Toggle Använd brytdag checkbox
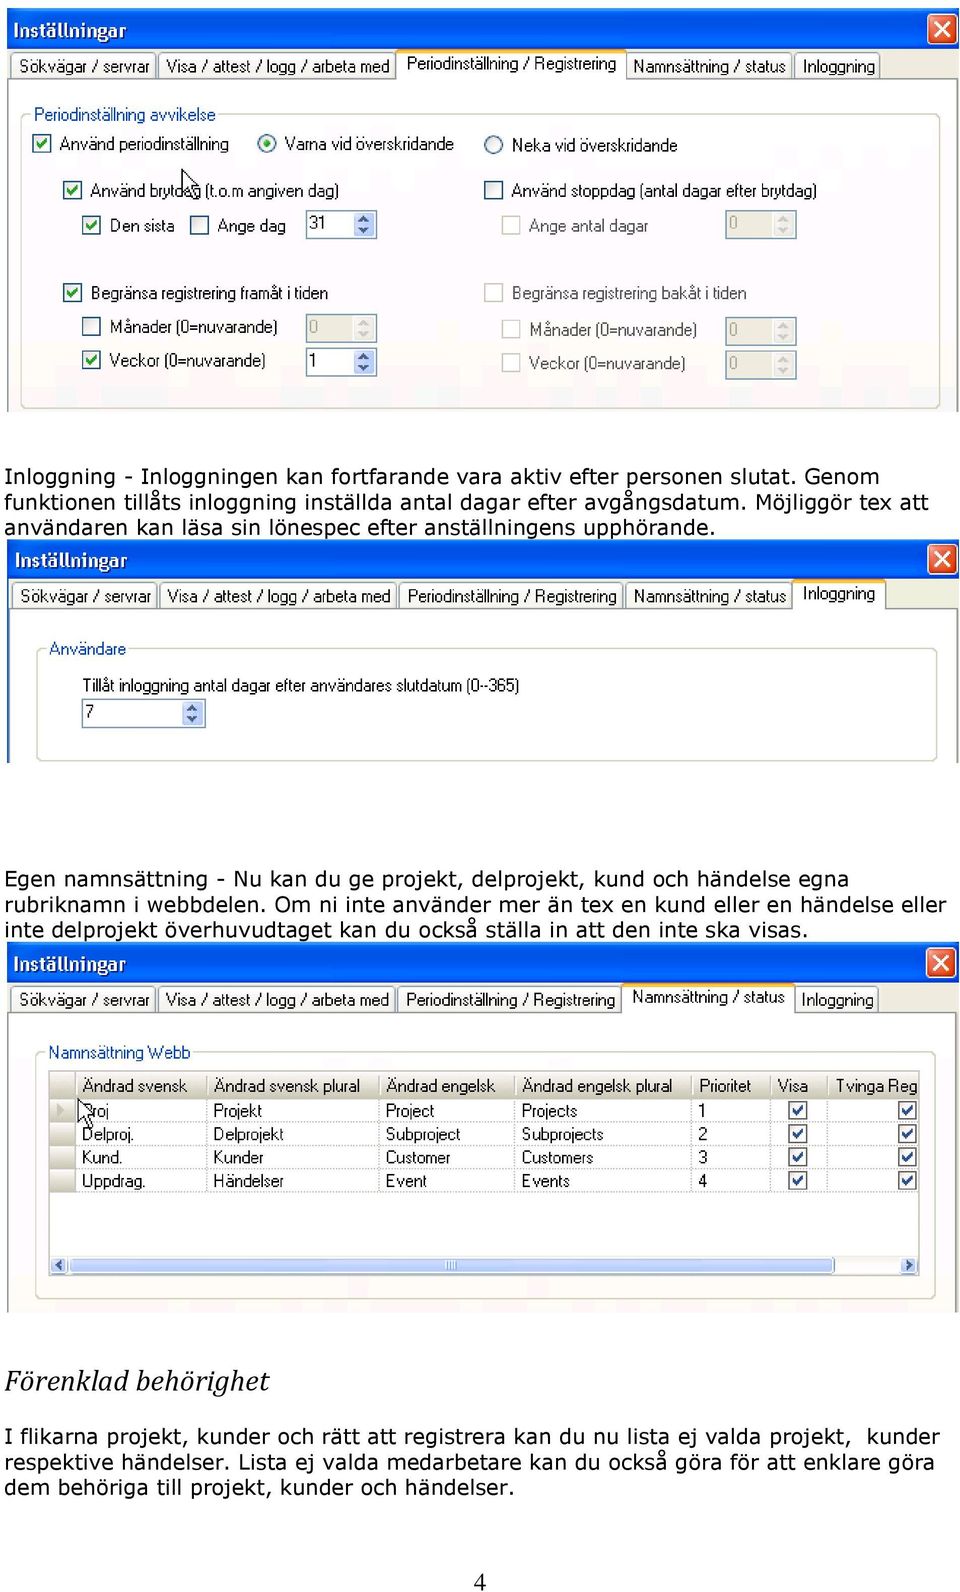960x1592 pixels. click(72, 189)
